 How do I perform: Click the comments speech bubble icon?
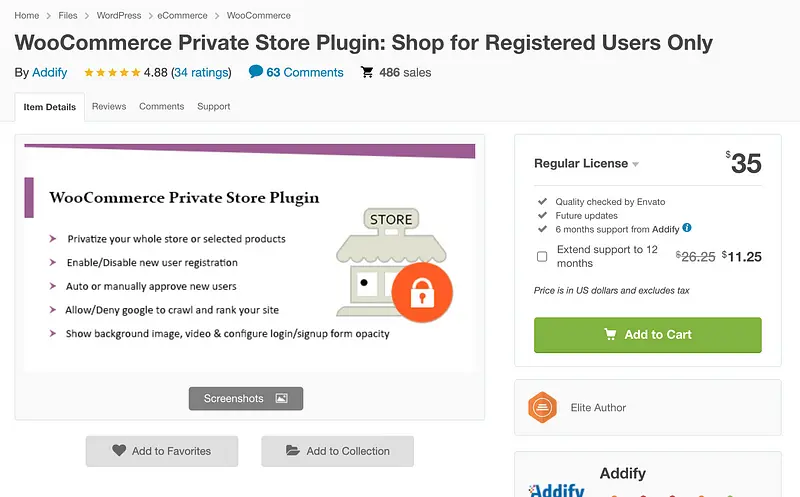(x=256, y=72)
